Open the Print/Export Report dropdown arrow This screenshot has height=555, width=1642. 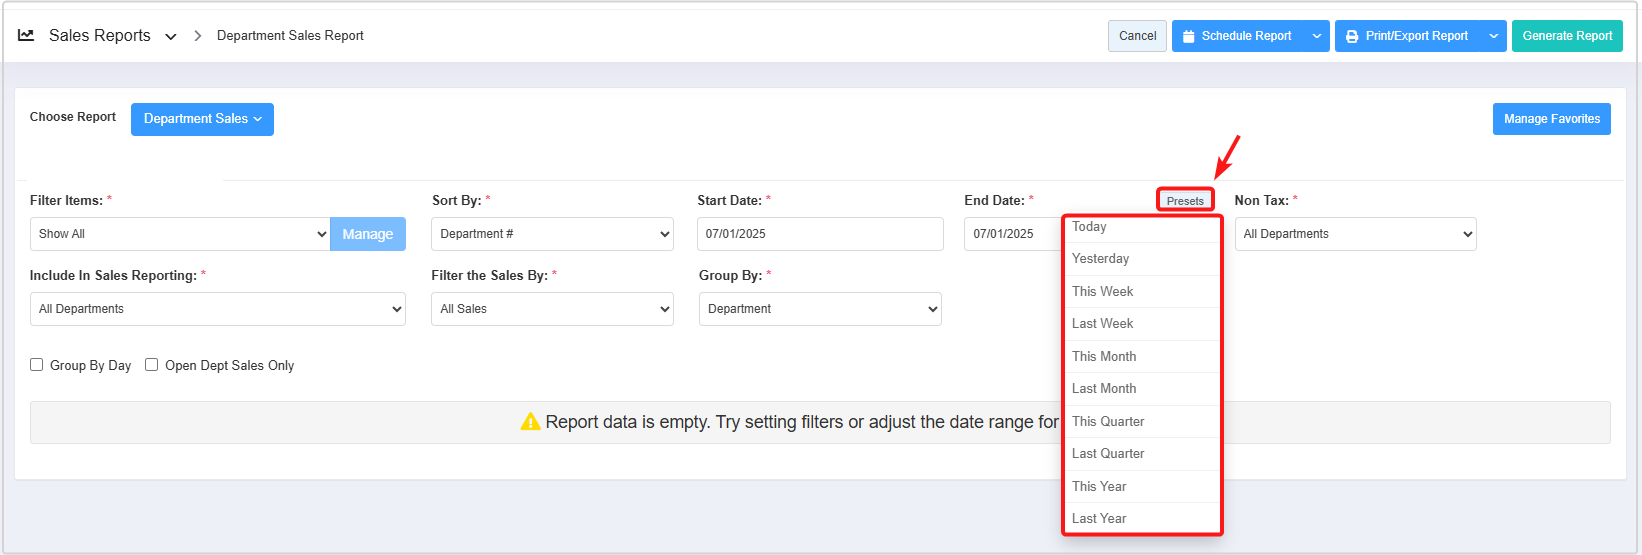(1493, 36)
